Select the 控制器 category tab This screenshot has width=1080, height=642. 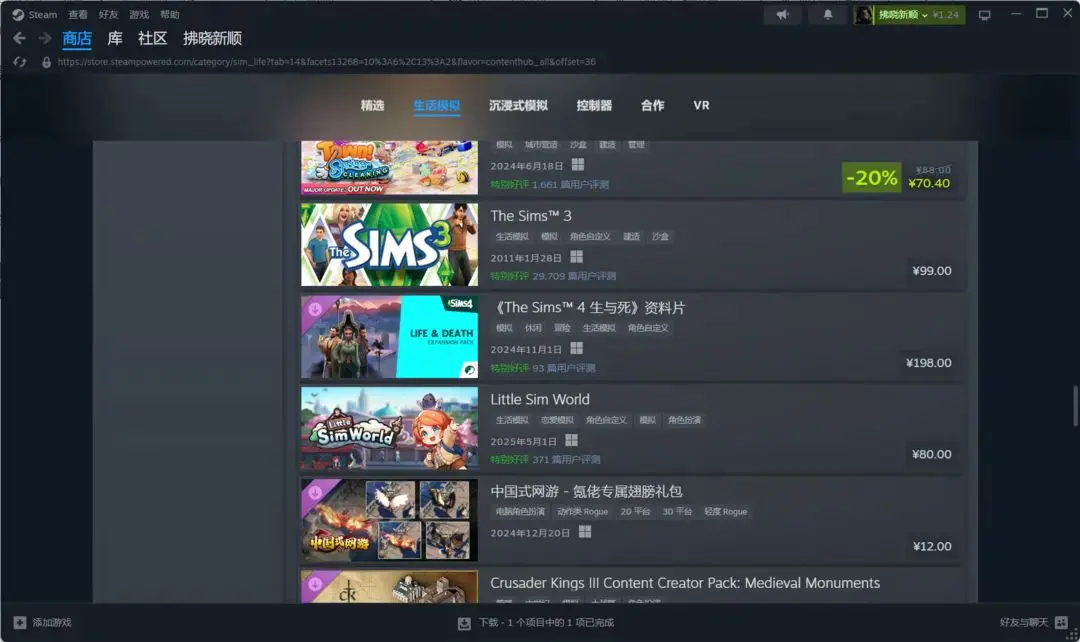click(594, 105)
